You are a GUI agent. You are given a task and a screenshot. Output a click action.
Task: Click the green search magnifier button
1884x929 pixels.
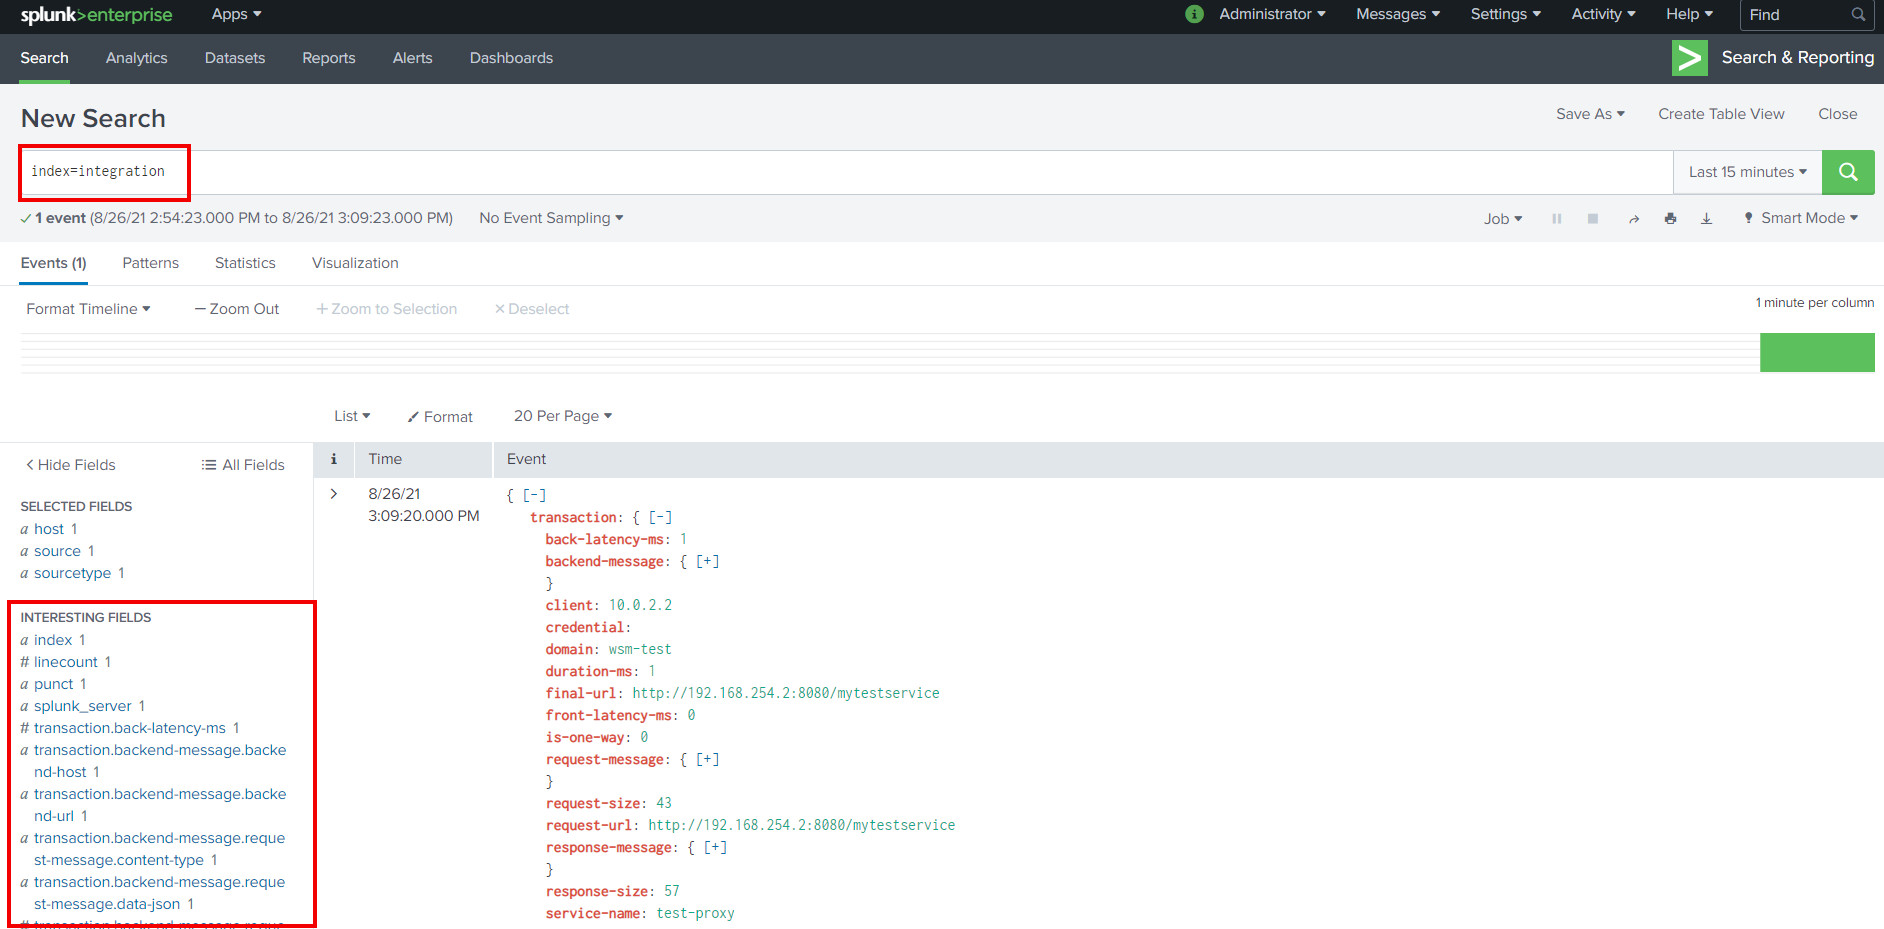(x=1848, y=172)
